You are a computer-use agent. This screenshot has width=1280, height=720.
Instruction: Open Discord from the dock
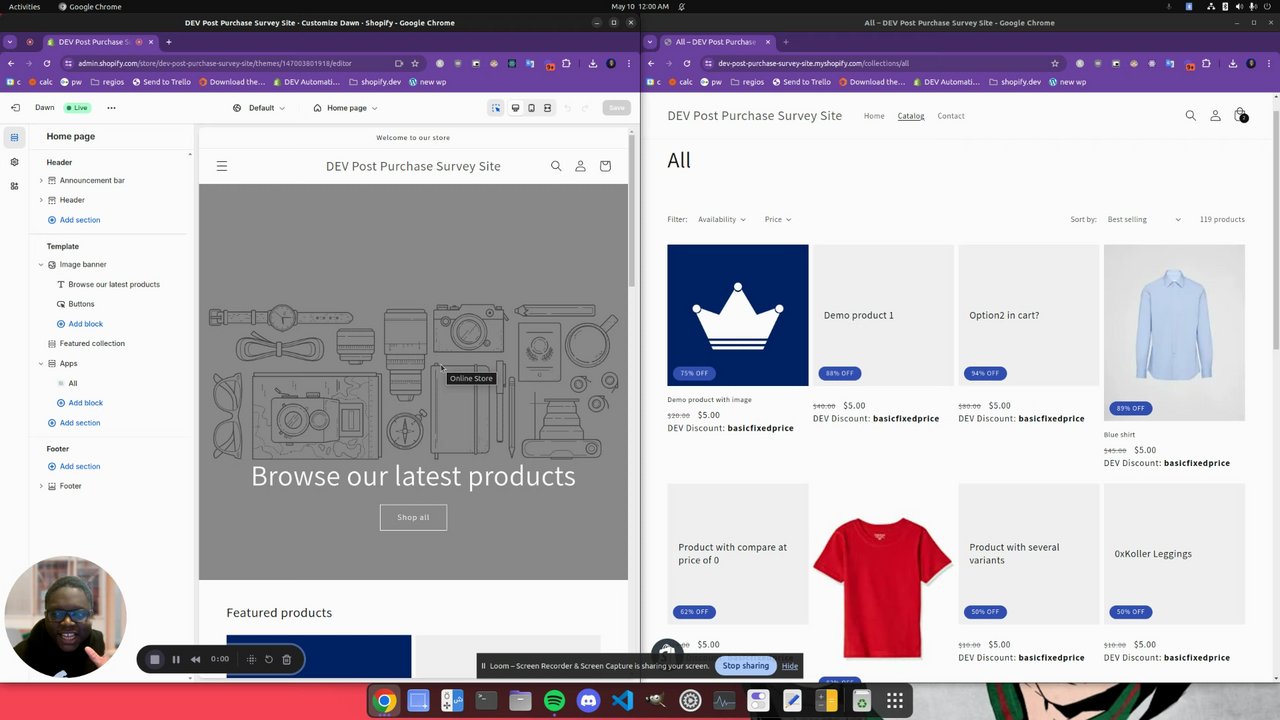588,701
